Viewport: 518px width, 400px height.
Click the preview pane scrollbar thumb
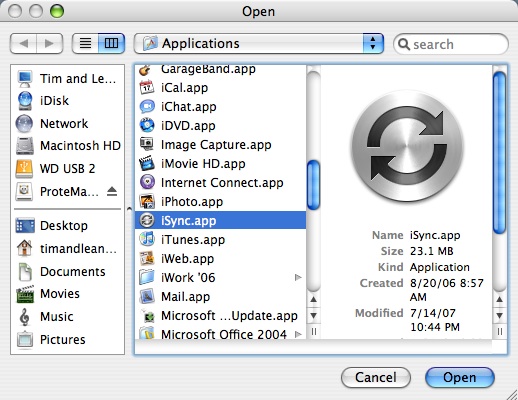pyautogui.click(x=499, y=153)
